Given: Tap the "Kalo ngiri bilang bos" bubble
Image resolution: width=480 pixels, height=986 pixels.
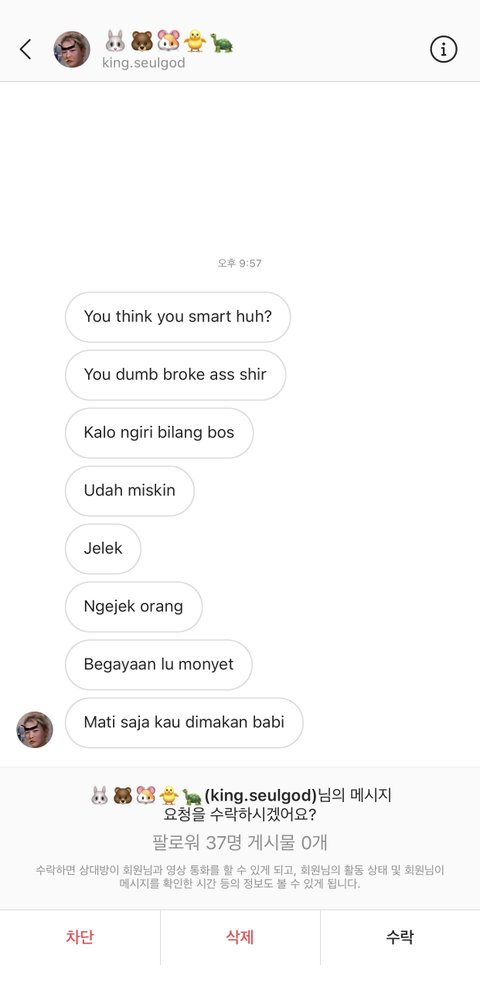Looking at the screenshot, I should [159, 433].
